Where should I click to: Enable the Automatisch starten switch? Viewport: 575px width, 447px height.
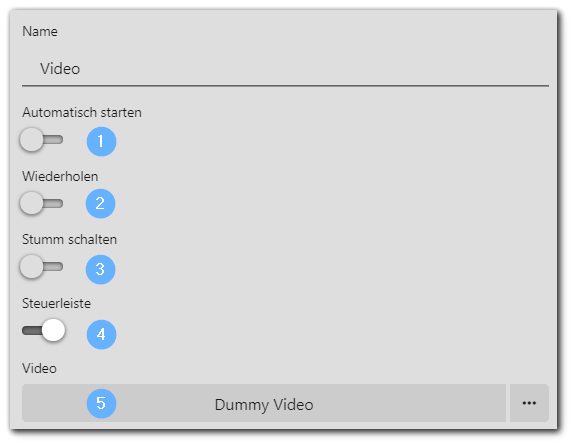[42, 140]
